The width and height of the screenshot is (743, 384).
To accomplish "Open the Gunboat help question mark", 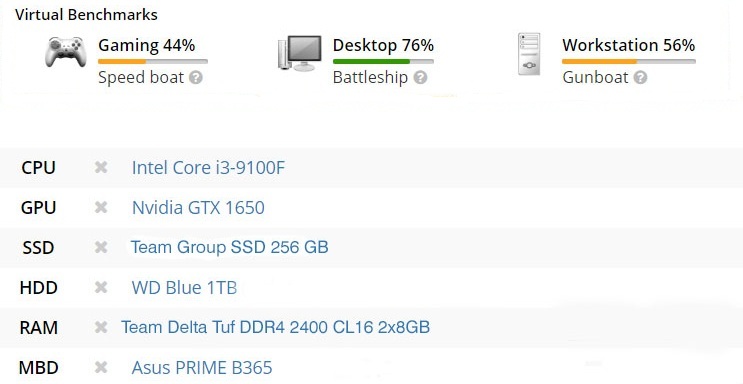I will coord(640,78).
